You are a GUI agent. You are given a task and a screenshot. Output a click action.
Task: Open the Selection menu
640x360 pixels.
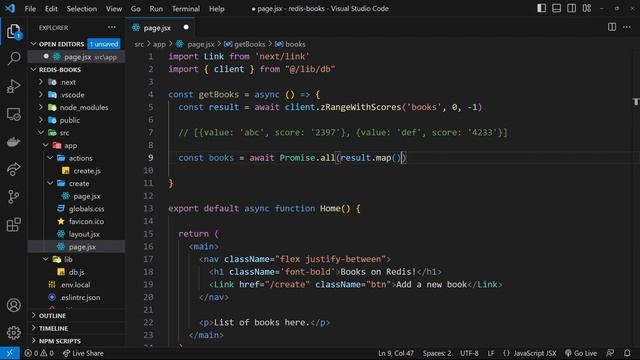click(82, 9)
